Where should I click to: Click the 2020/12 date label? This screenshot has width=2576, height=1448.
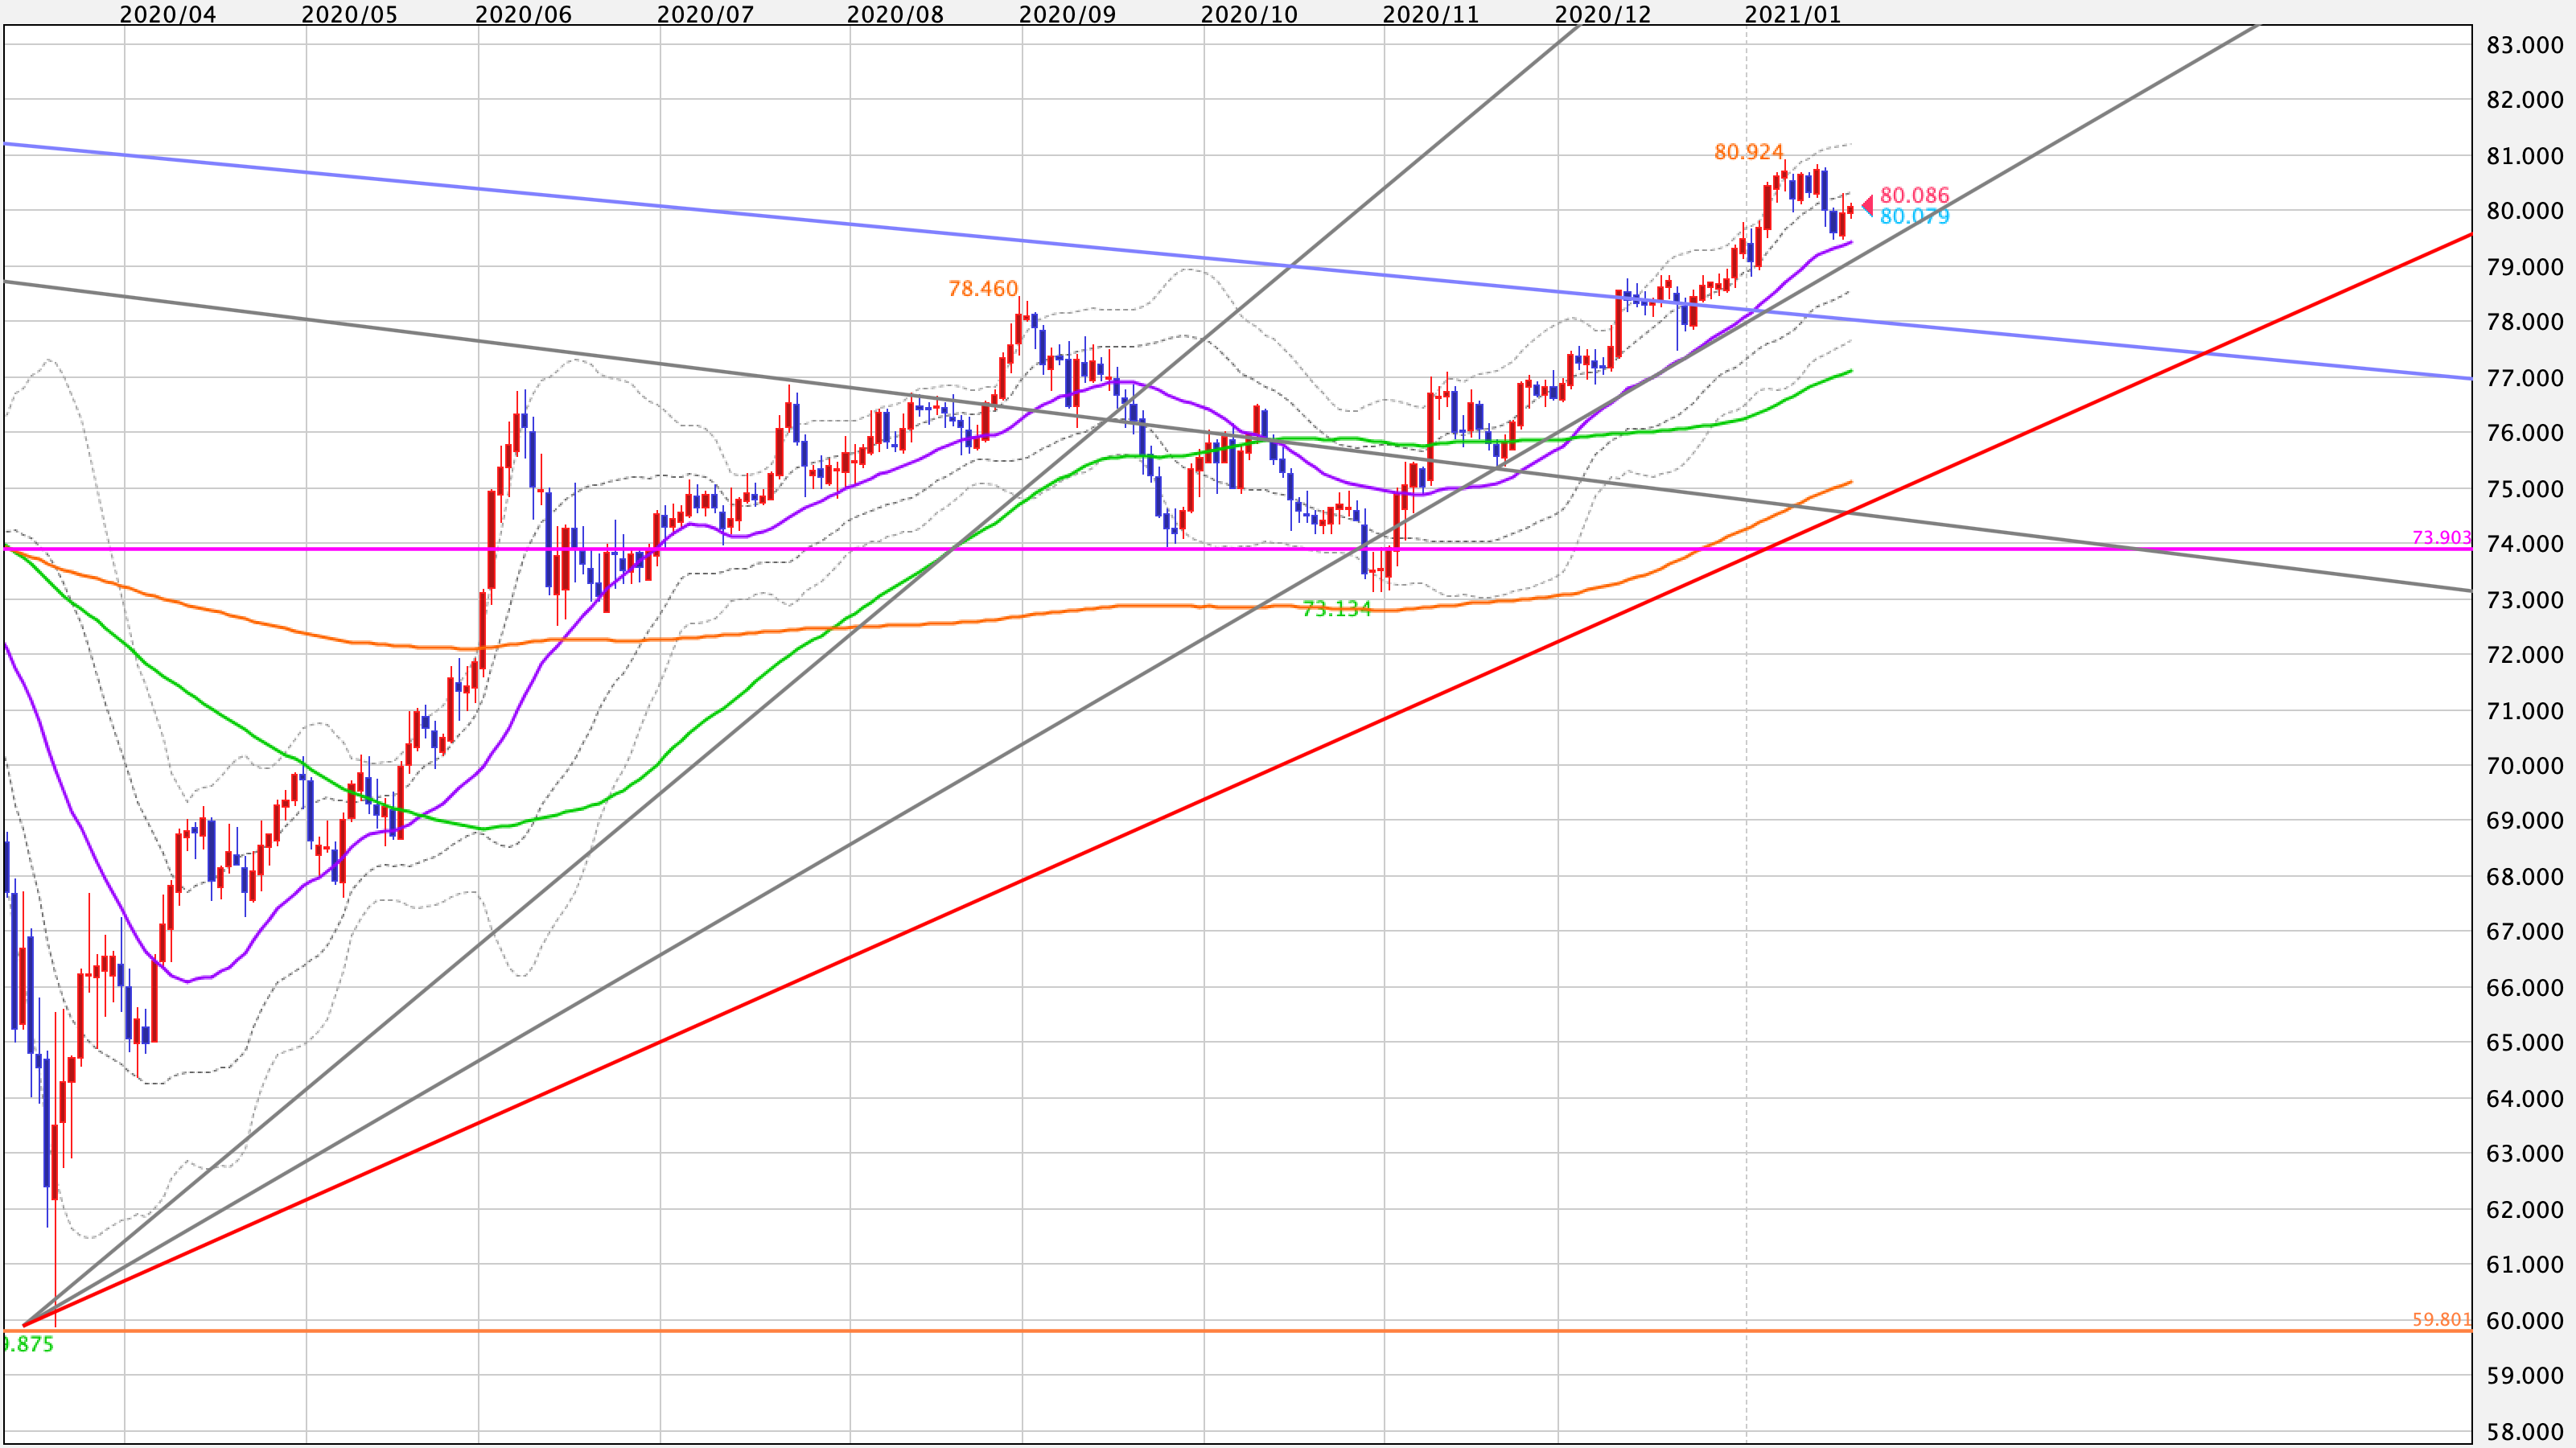pyautogui.click(x=1603, y=14)
